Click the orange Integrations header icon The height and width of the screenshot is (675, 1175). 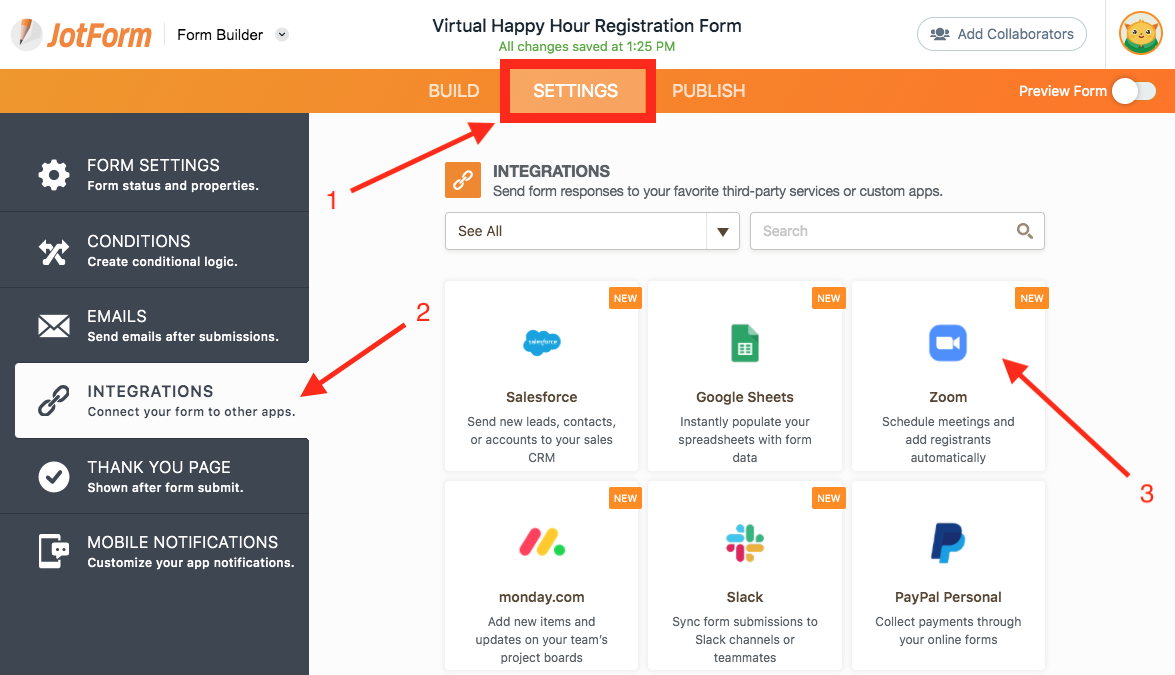[463, 180]
